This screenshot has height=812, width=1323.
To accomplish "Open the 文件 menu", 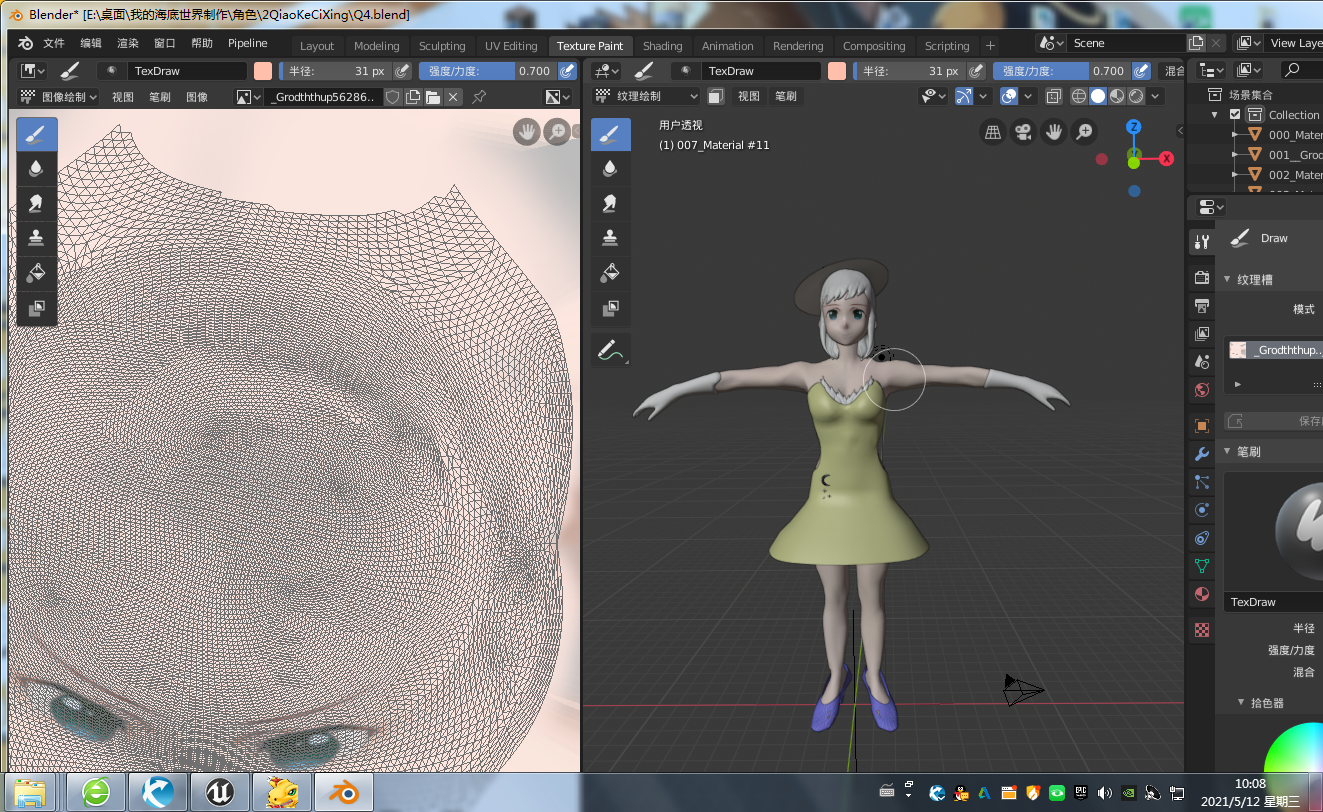I will [54, 43].
